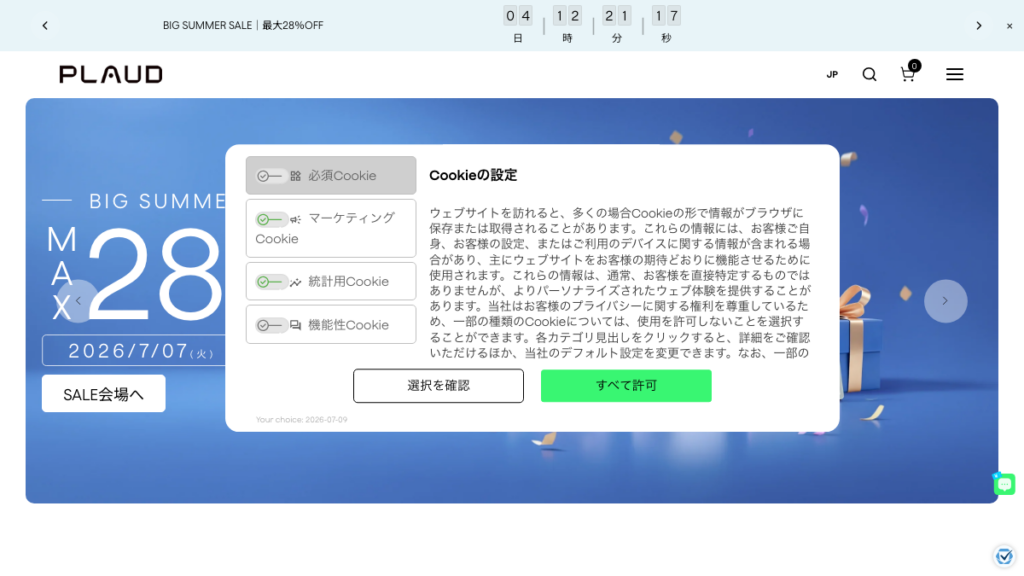Go back to previous hero slide
Viewport: 1024px width, 576px height.
78,301
